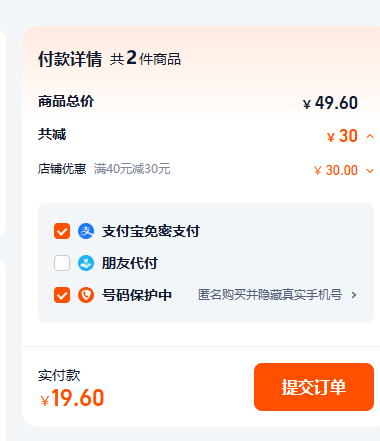Click the 满40元减30元 promotion text
The width and height of the screenshot is (380, 441).
[132, 169]
